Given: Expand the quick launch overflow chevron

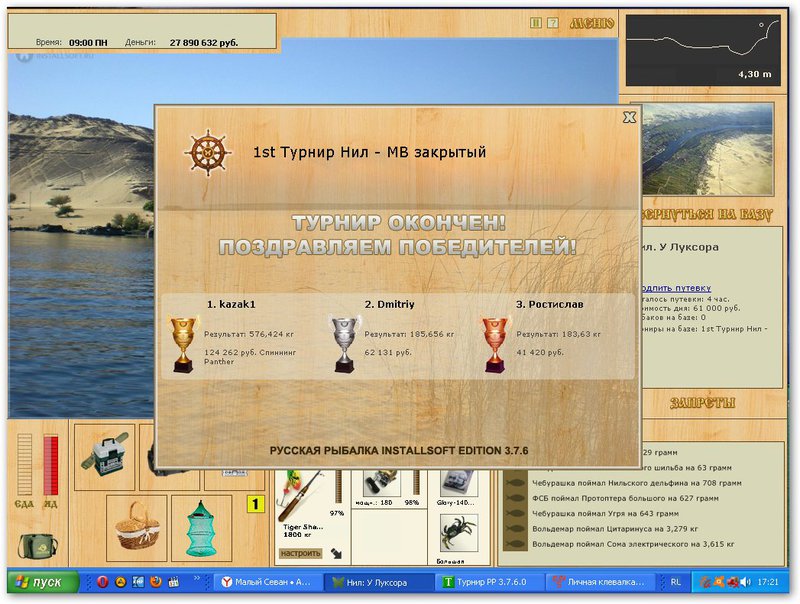Looking at the screenshot, I should pyautogui.click(x=197, y=578).
